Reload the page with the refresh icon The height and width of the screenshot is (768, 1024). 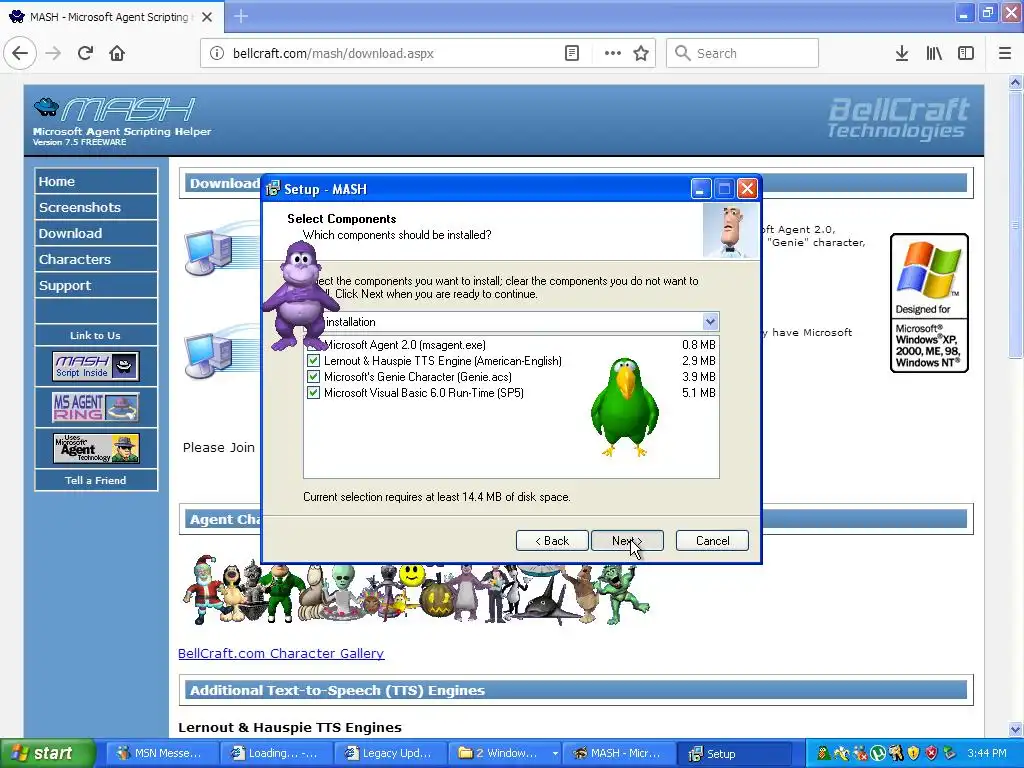point(85,53)
